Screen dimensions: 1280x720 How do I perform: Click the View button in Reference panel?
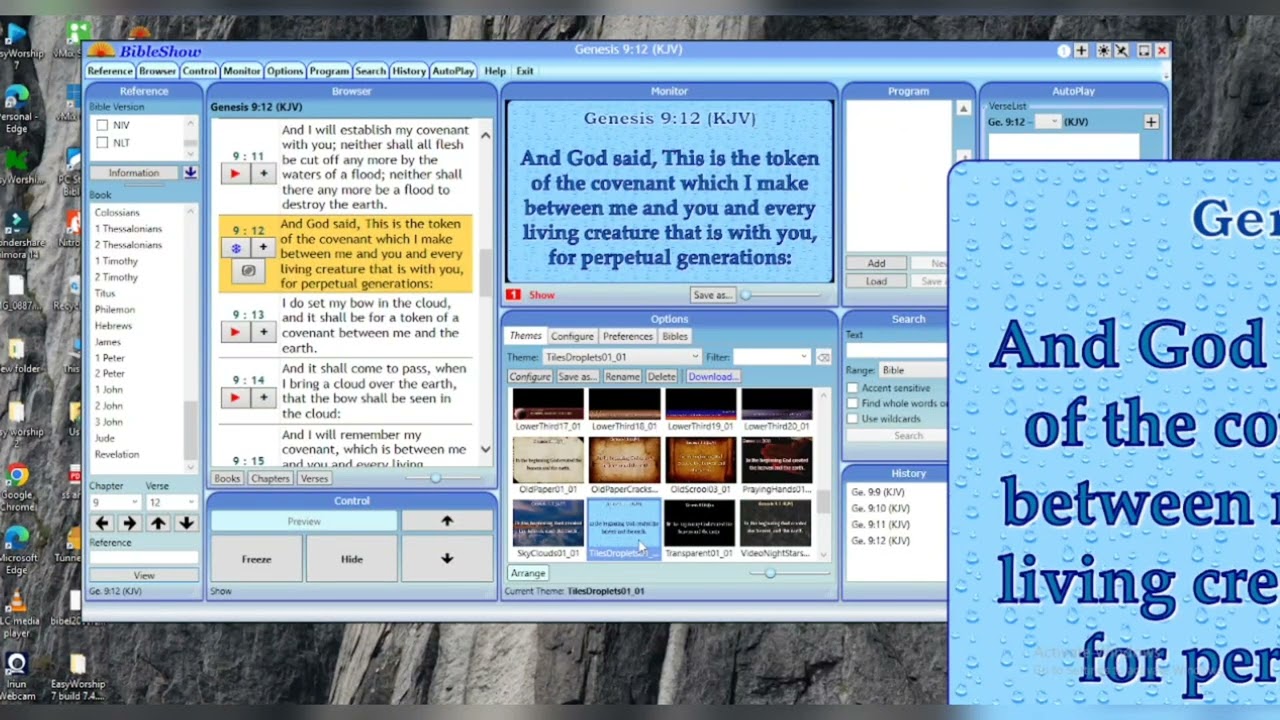point(144,576)
